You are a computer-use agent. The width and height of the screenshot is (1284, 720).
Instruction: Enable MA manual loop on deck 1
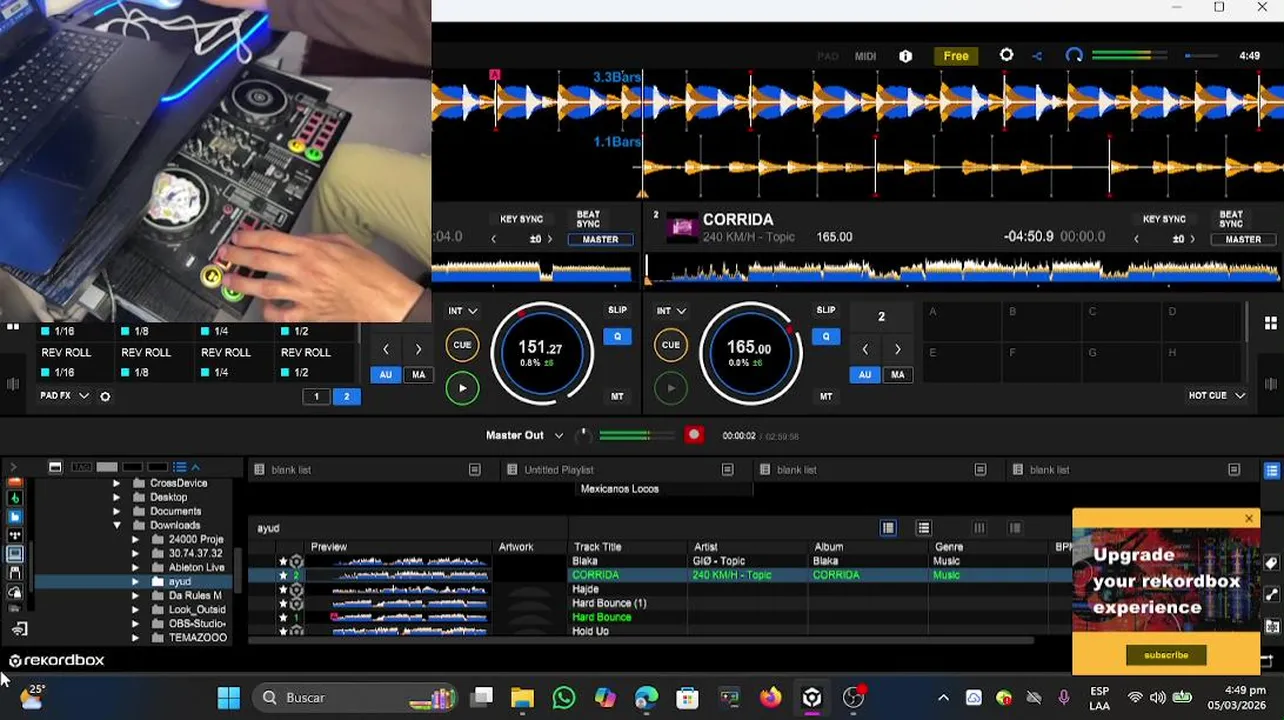pyautogui.click(x=418, y=375)
